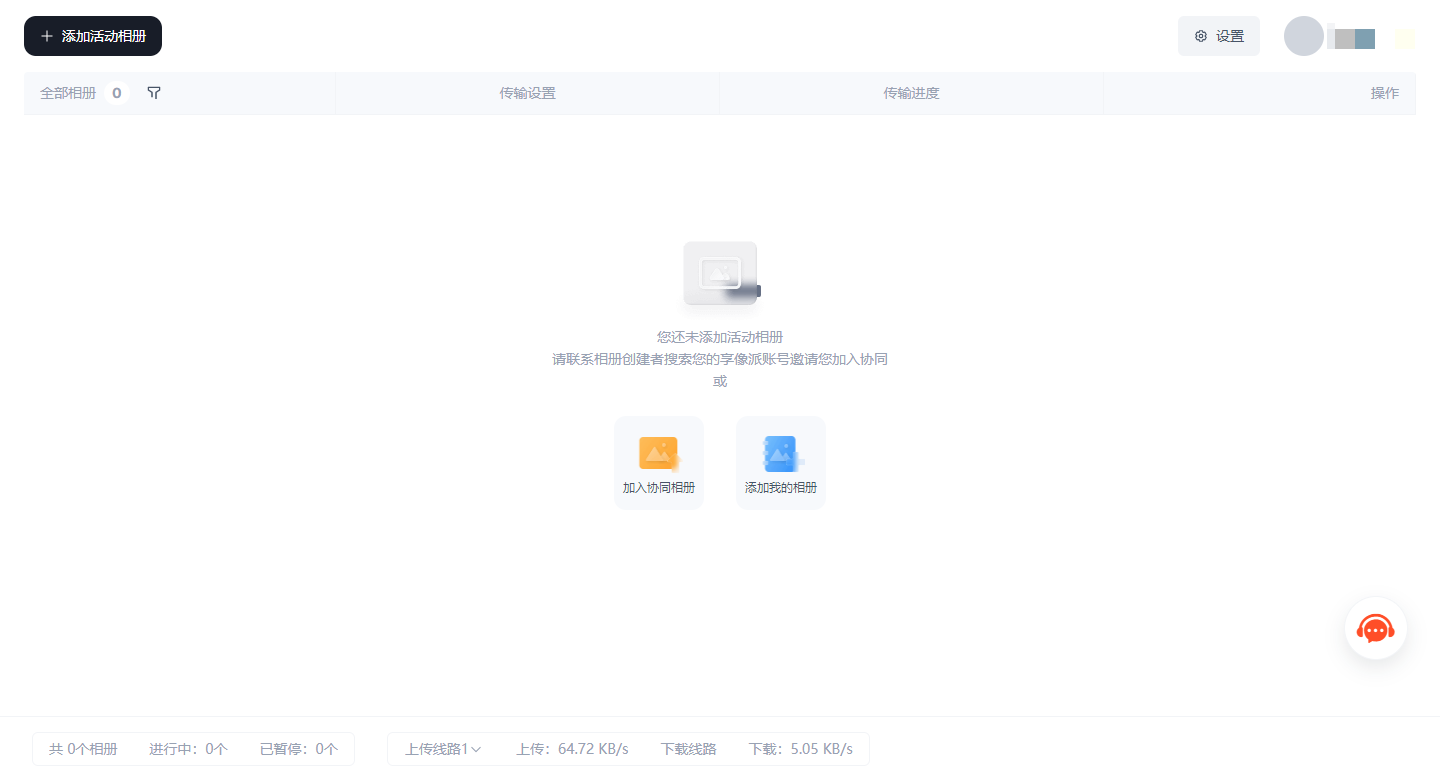Expand the 上传线路1 dropdown

click(x=444, y=749)
